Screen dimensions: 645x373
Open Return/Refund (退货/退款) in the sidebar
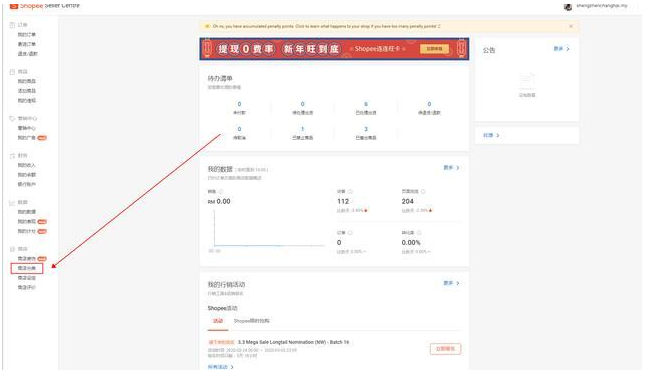pos(28,54)
